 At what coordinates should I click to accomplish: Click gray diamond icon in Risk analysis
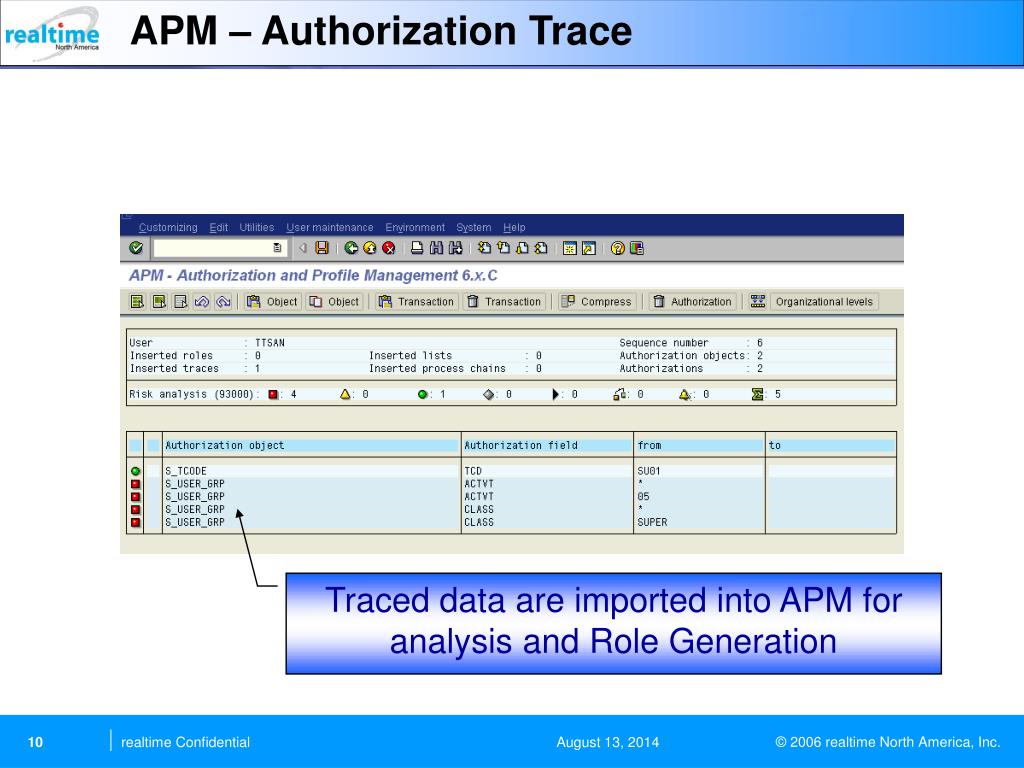click(x=488, y=394)
